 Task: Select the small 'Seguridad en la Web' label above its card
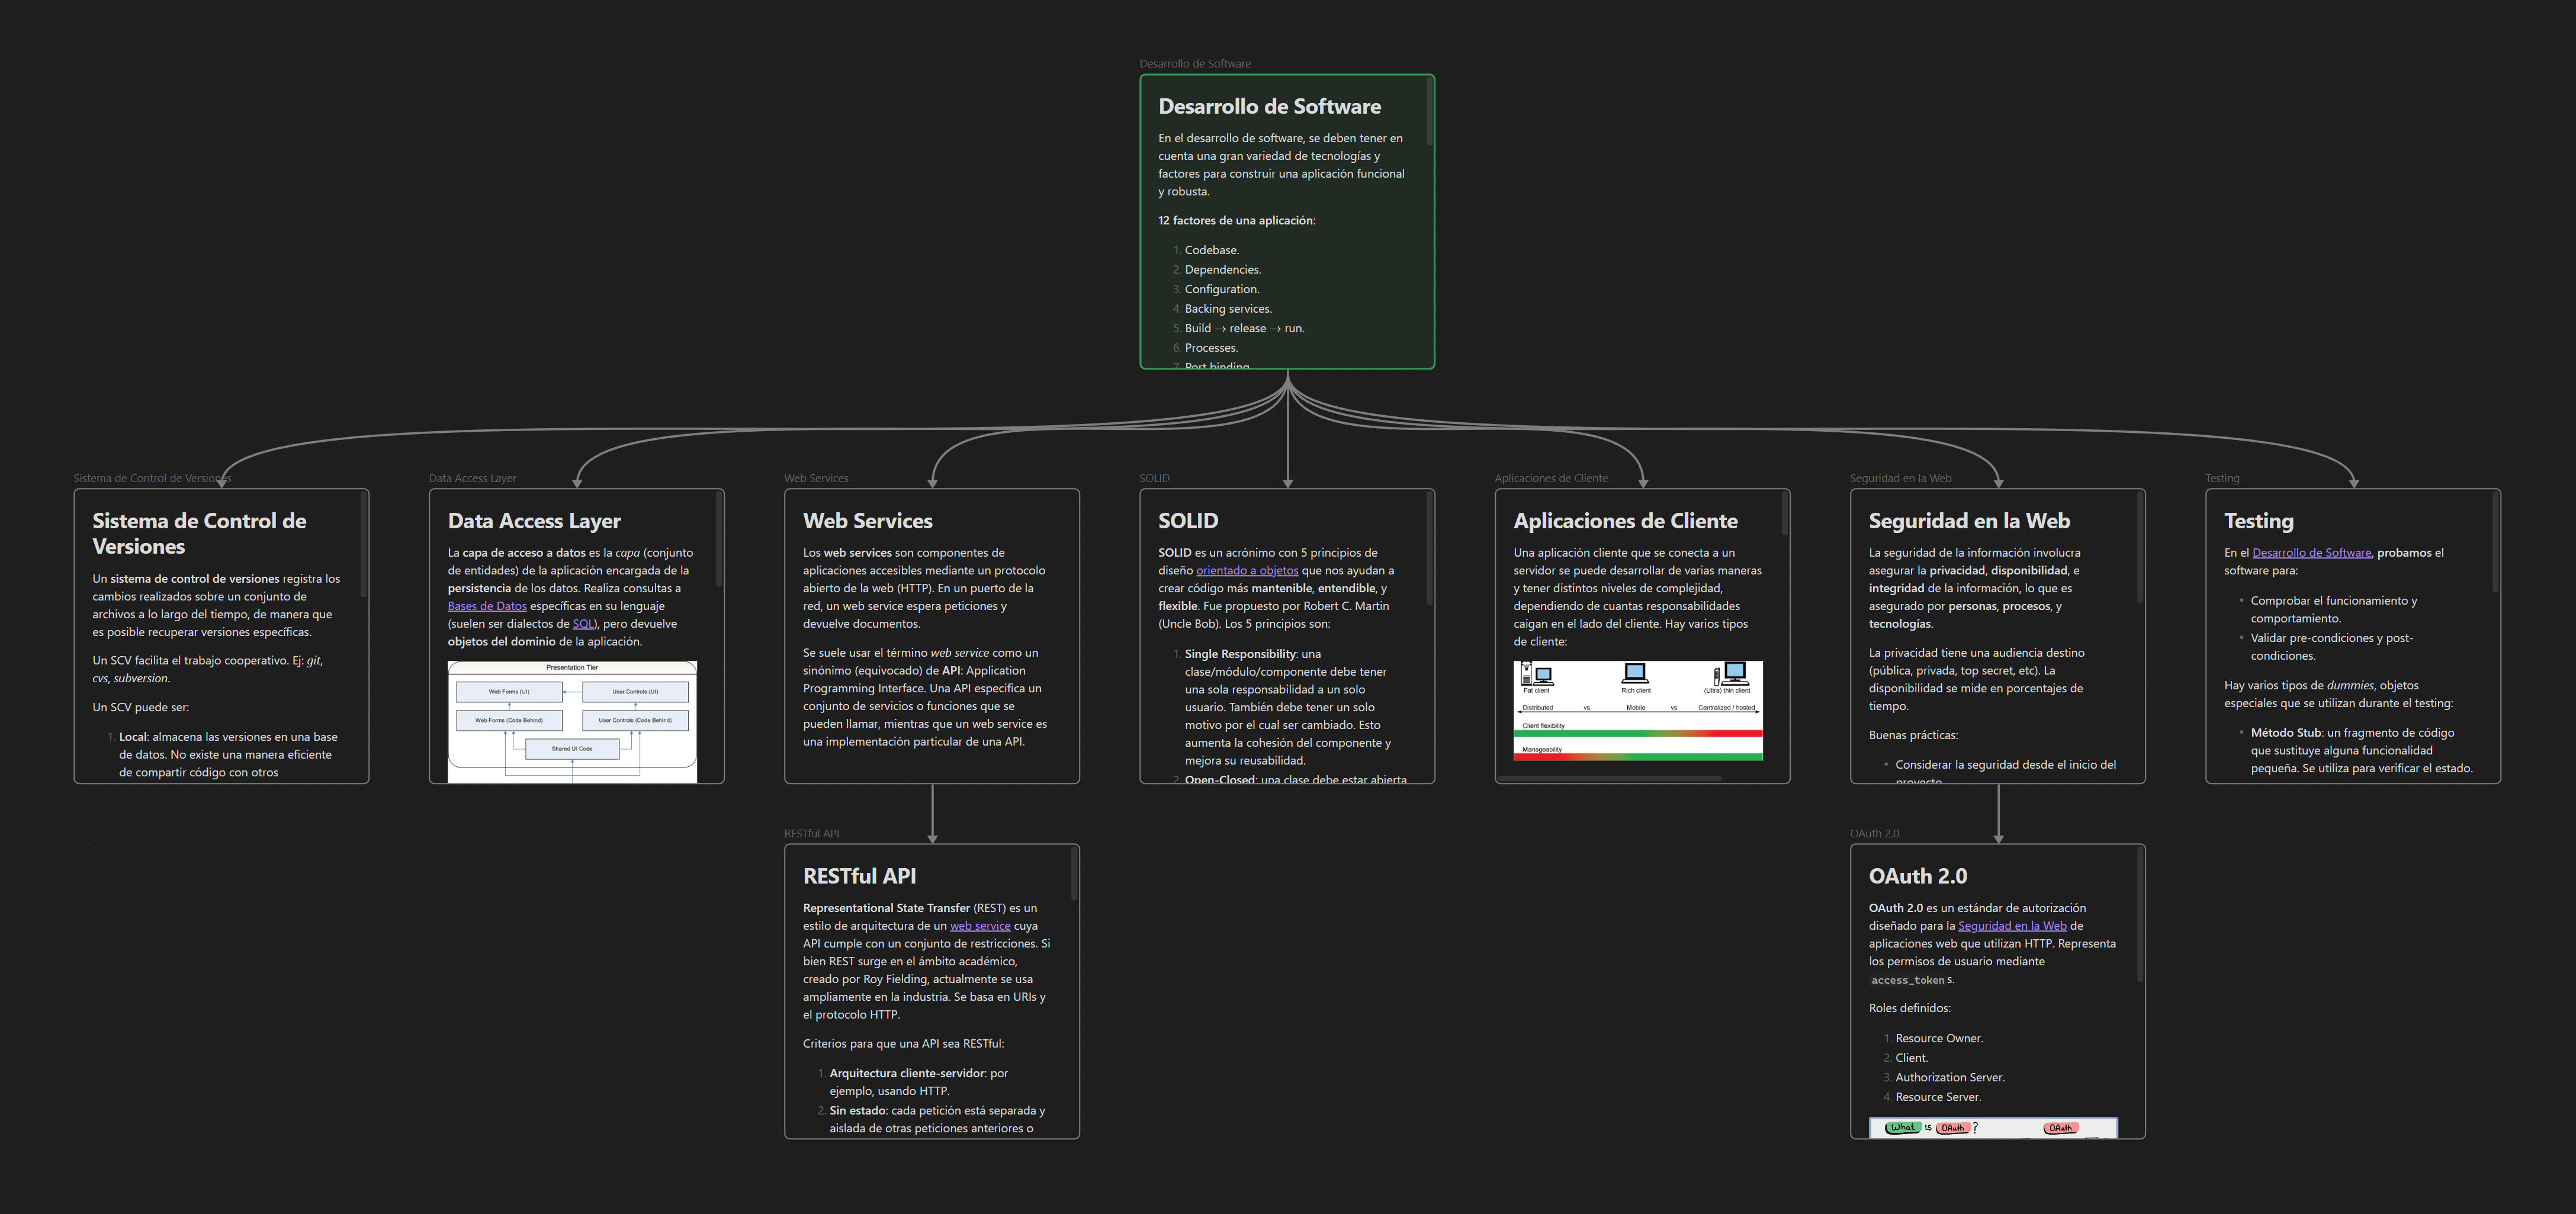coord(1900,479)
